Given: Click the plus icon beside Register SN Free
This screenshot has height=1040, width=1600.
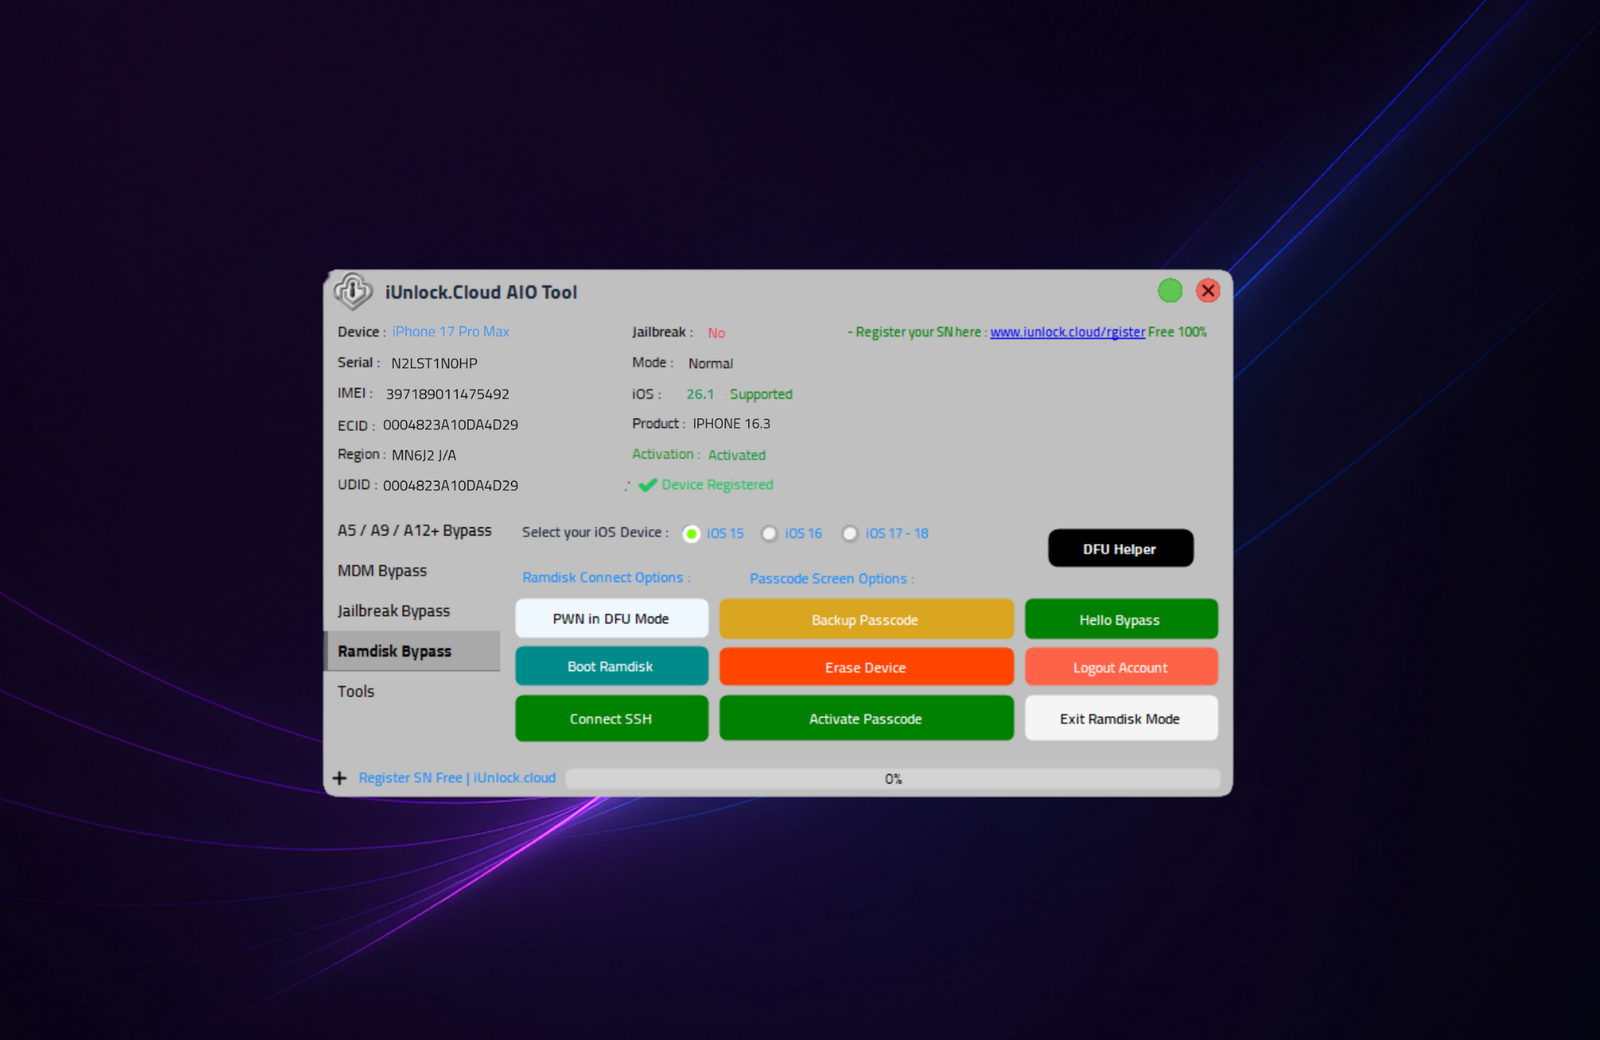Looking at the screenshot, I should tap(340, 778).
